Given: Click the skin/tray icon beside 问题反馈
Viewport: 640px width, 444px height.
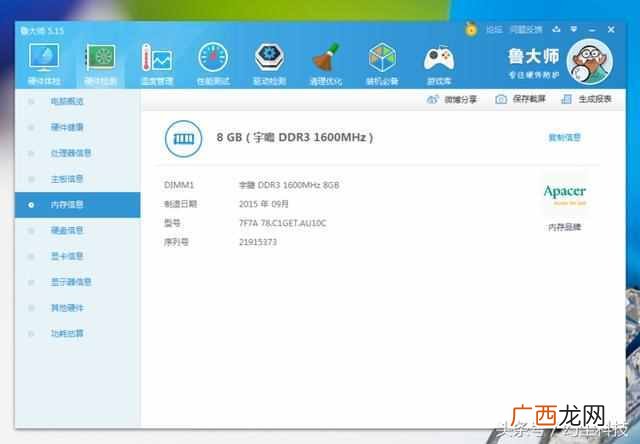Looking at the screenshot, I should pos(556,29).
